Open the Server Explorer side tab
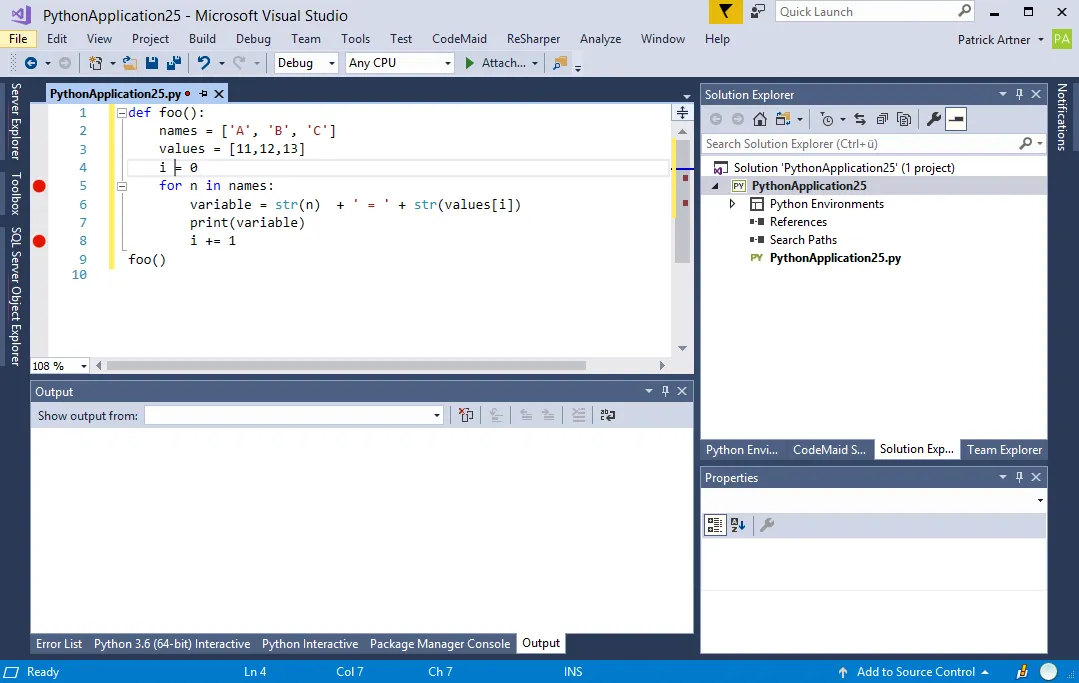This screenshot has height=683, width=1079. pos(16,121)
